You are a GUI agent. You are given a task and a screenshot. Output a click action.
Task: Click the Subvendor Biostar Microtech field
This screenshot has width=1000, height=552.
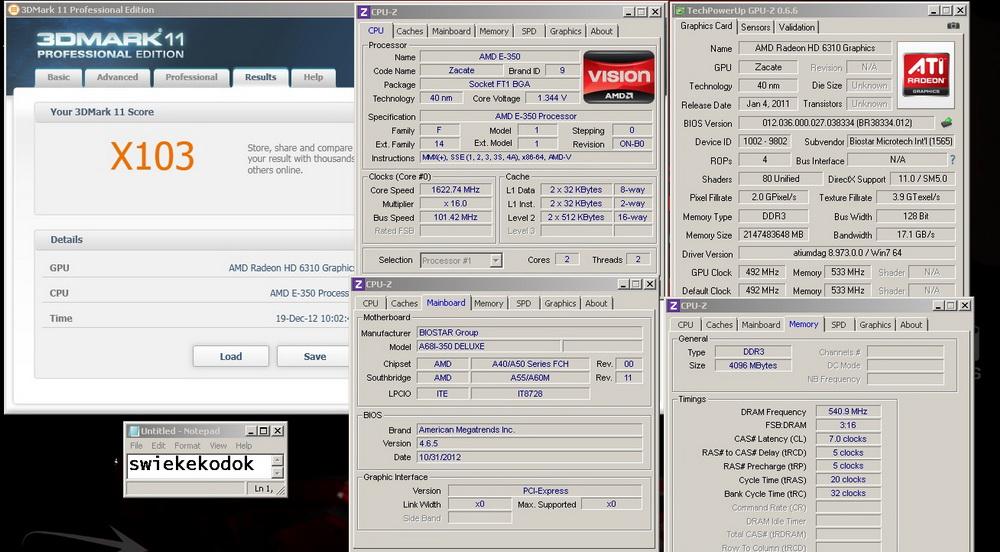(x=901, y=142)
